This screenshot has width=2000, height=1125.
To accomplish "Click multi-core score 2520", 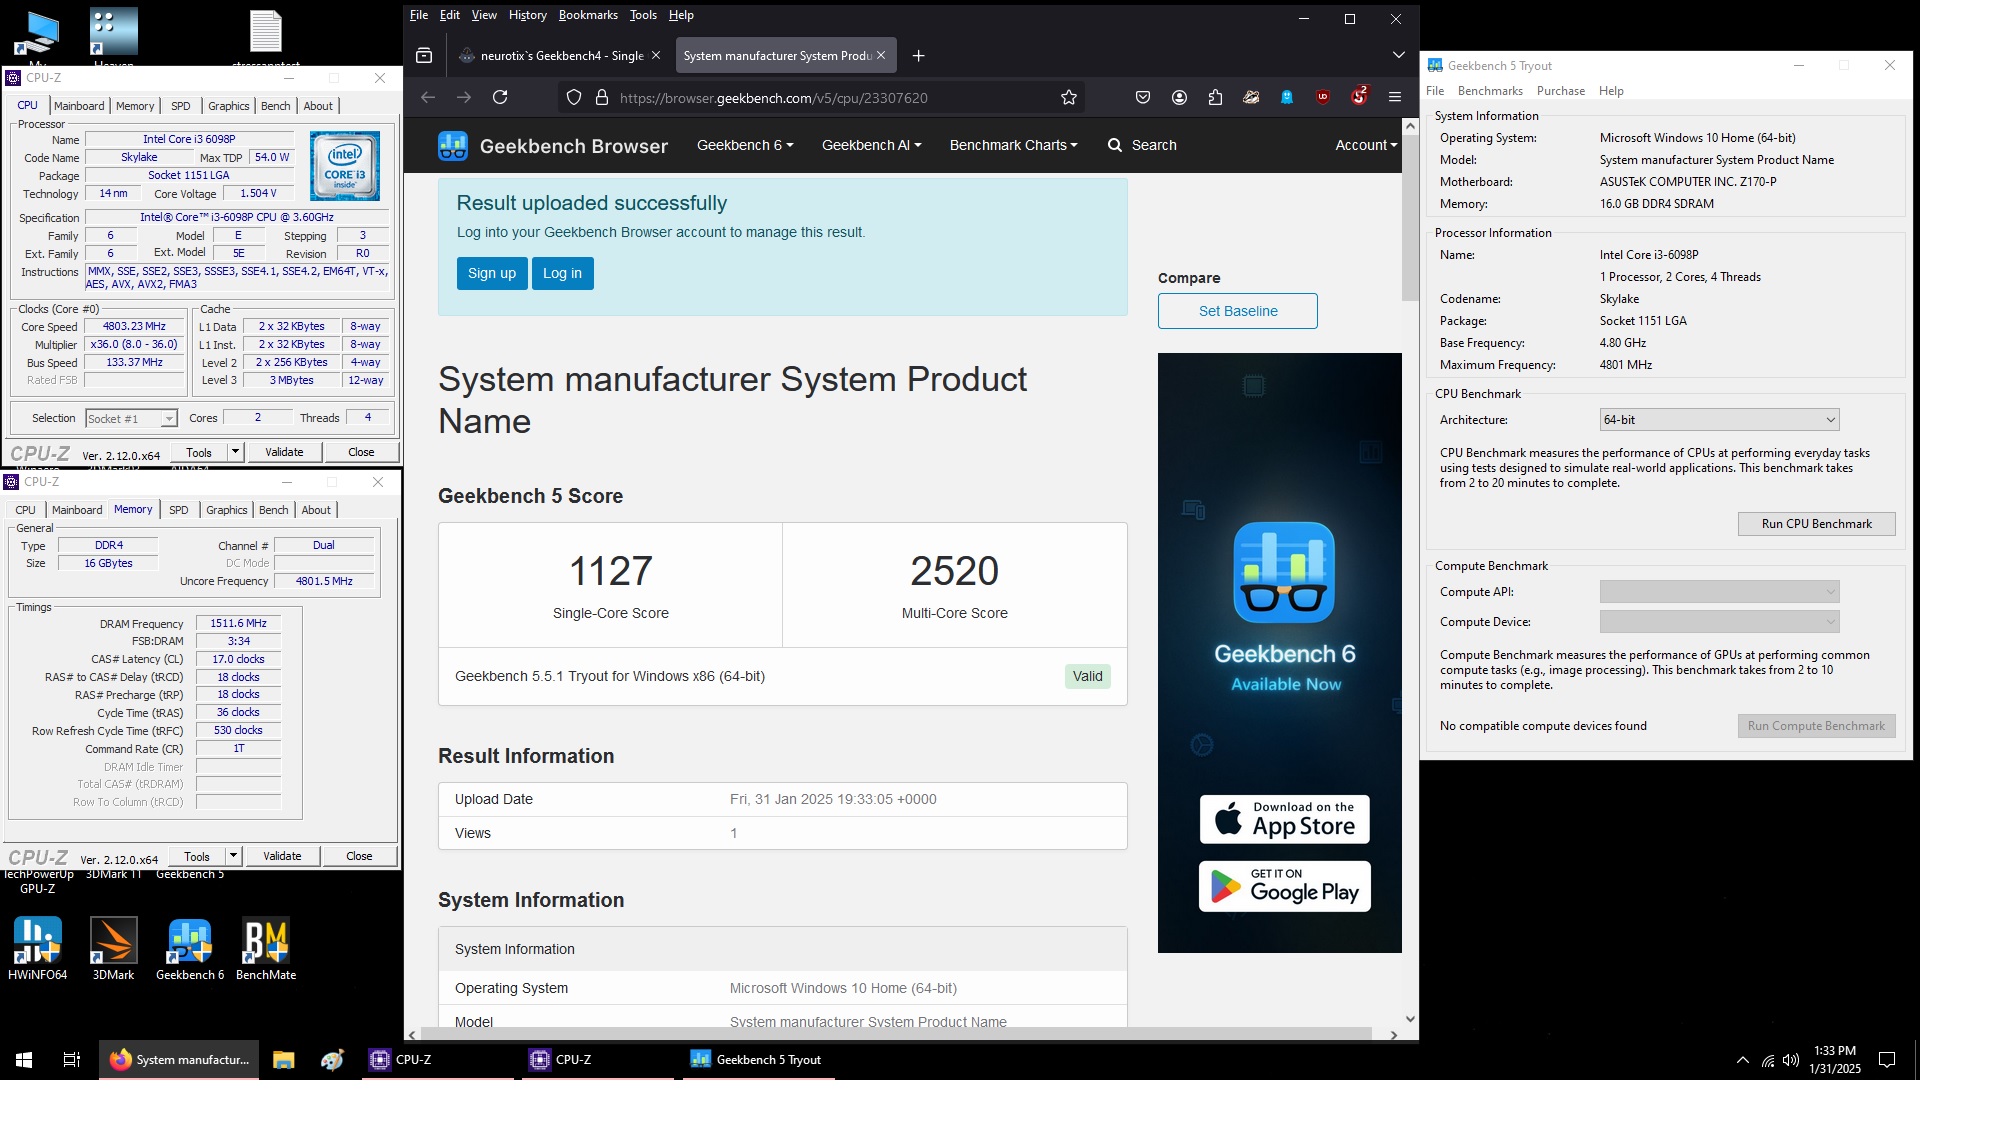I will click(955, 571).
